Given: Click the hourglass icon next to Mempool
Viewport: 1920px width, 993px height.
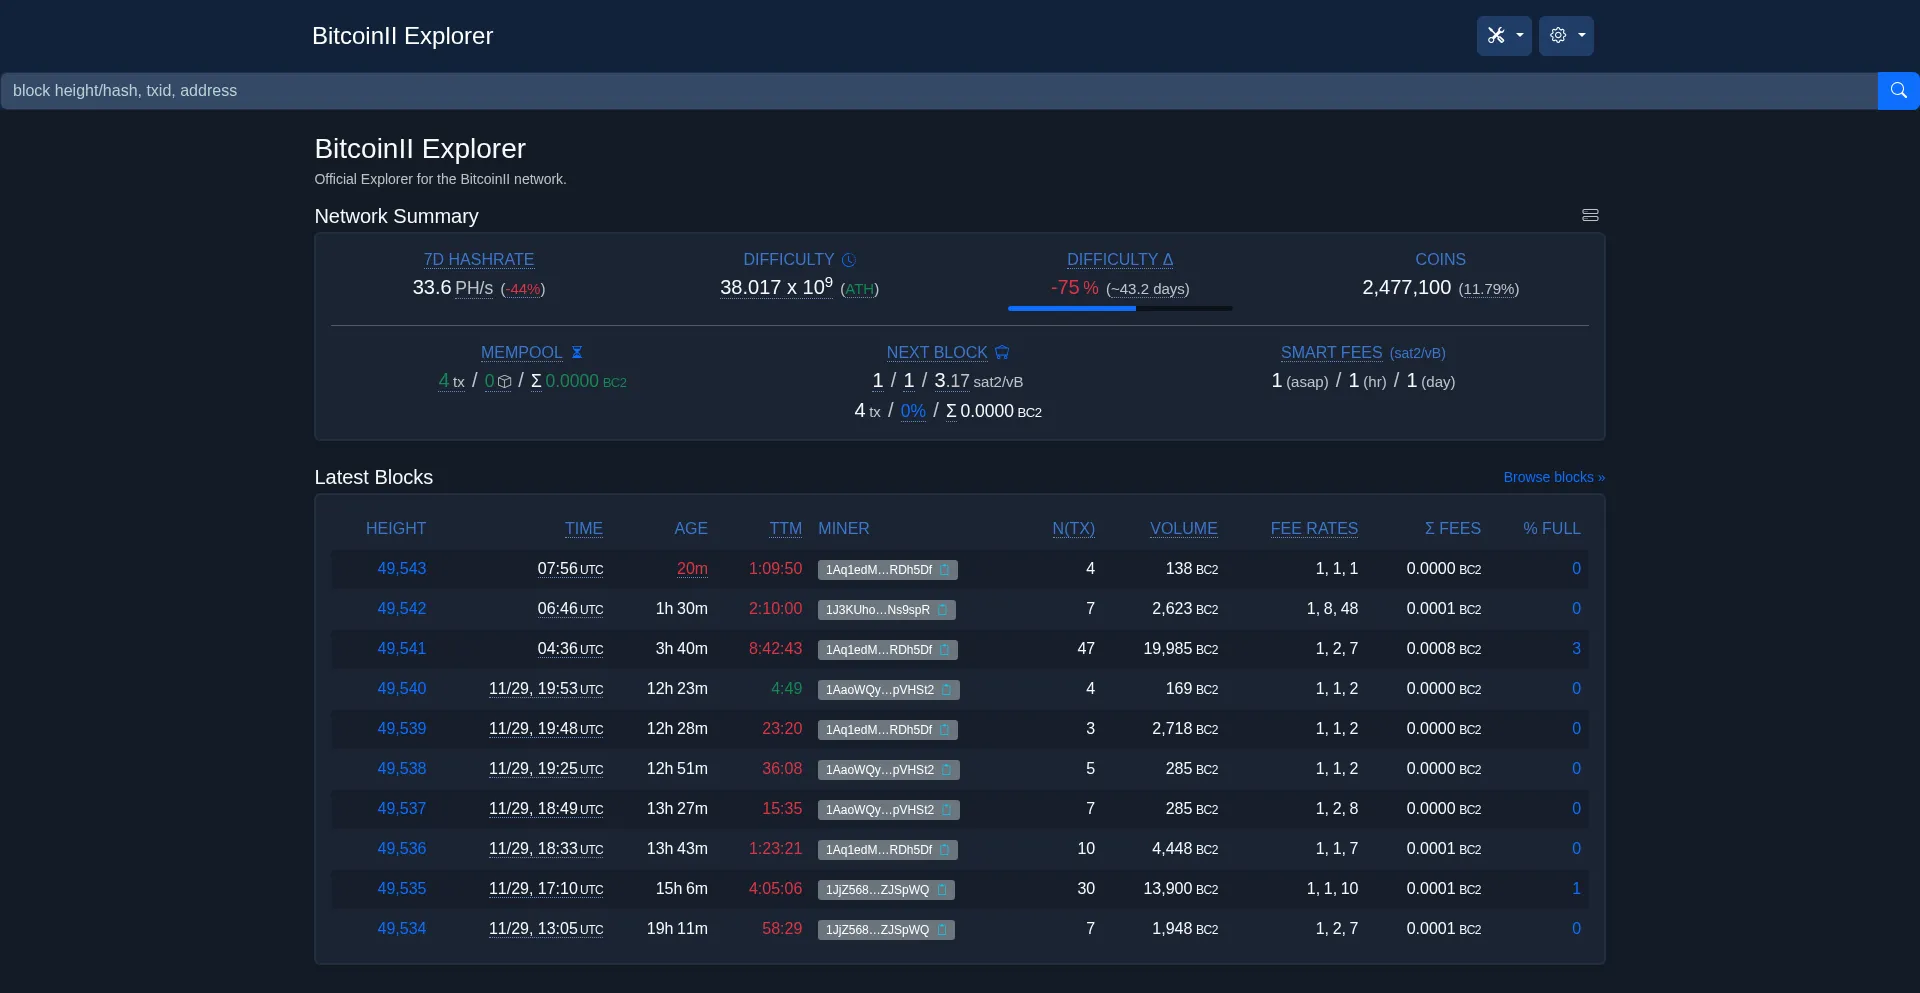Looking at the screenshot, I should (x=576, y=353).
